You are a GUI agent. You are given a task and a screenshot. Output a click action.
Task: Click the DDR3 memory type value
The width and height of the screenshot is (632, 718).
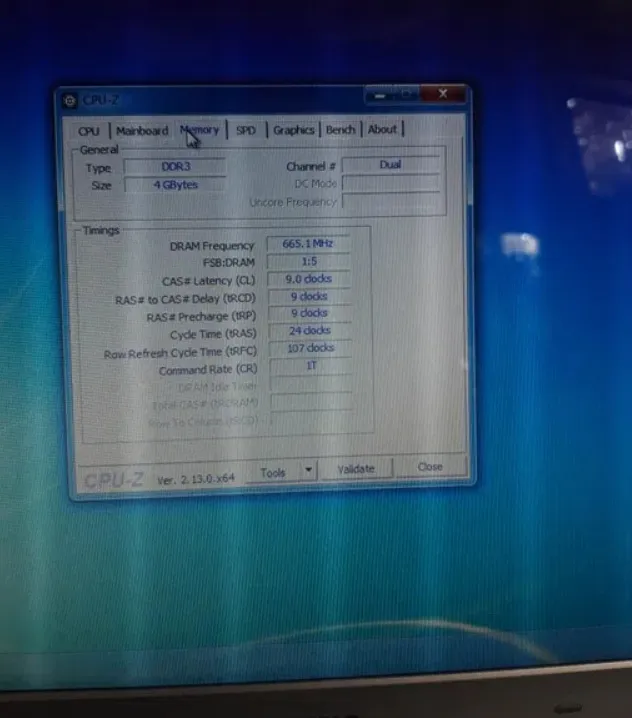pos(175,167)
